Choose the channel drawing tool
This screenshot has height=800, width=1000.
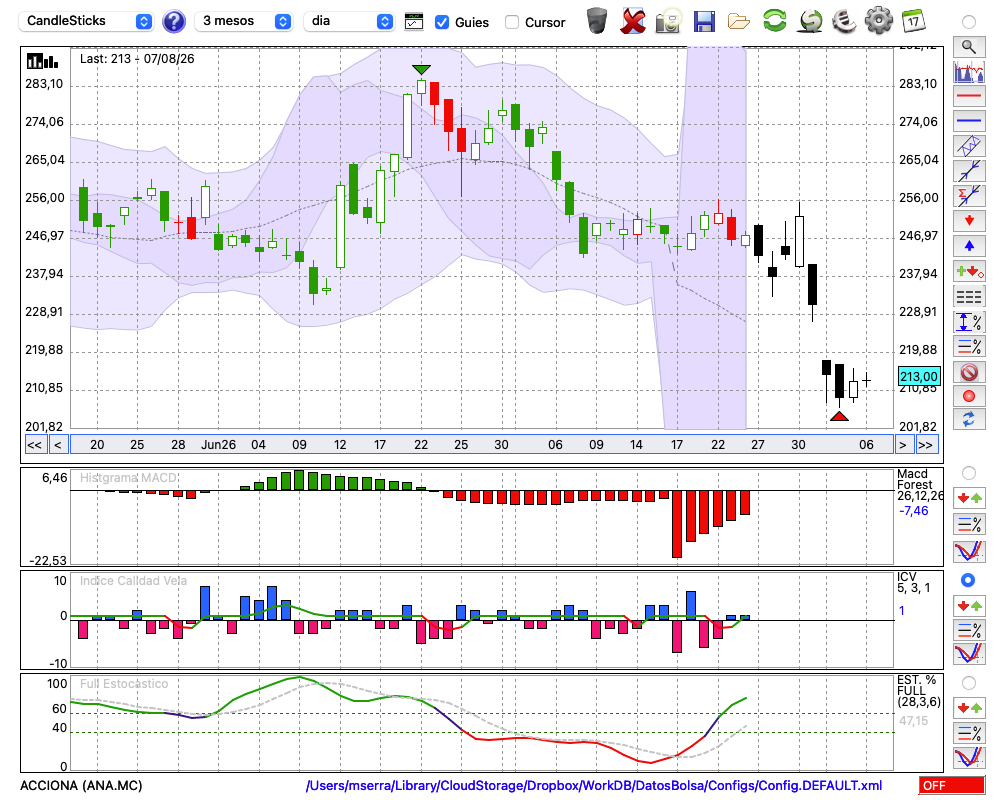click(969, 145)
